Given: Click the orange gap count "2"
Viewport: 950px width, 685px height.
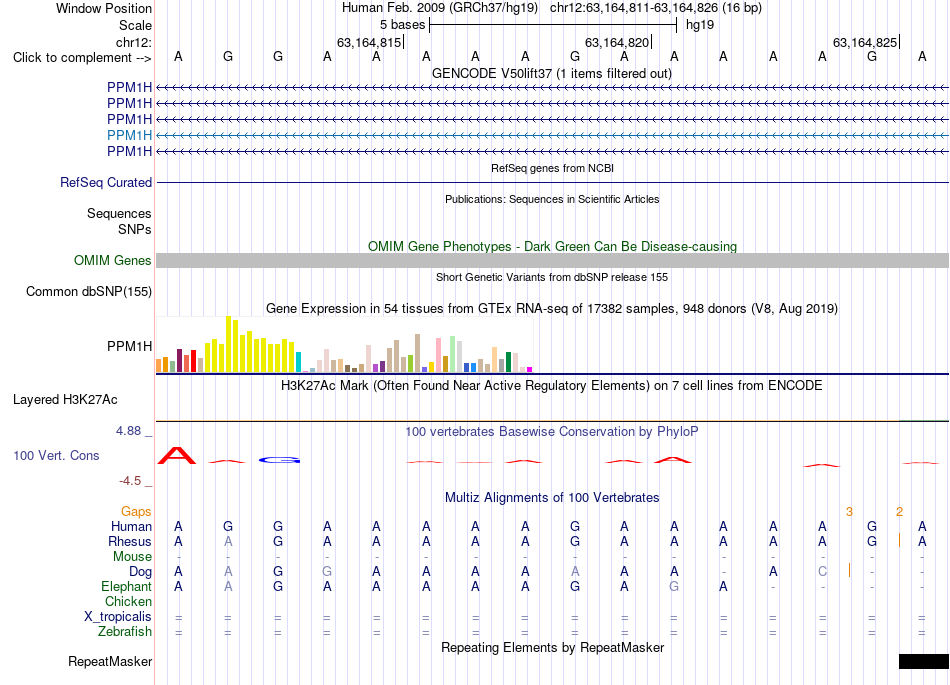Looking at the screenshot, I should [x=899, y=512].
